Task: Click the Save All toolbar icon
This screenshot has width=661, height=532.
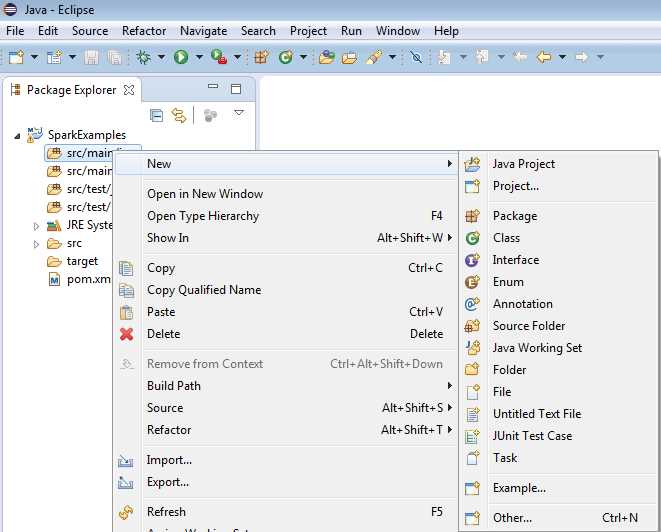Action: click(x=114, y=57)
